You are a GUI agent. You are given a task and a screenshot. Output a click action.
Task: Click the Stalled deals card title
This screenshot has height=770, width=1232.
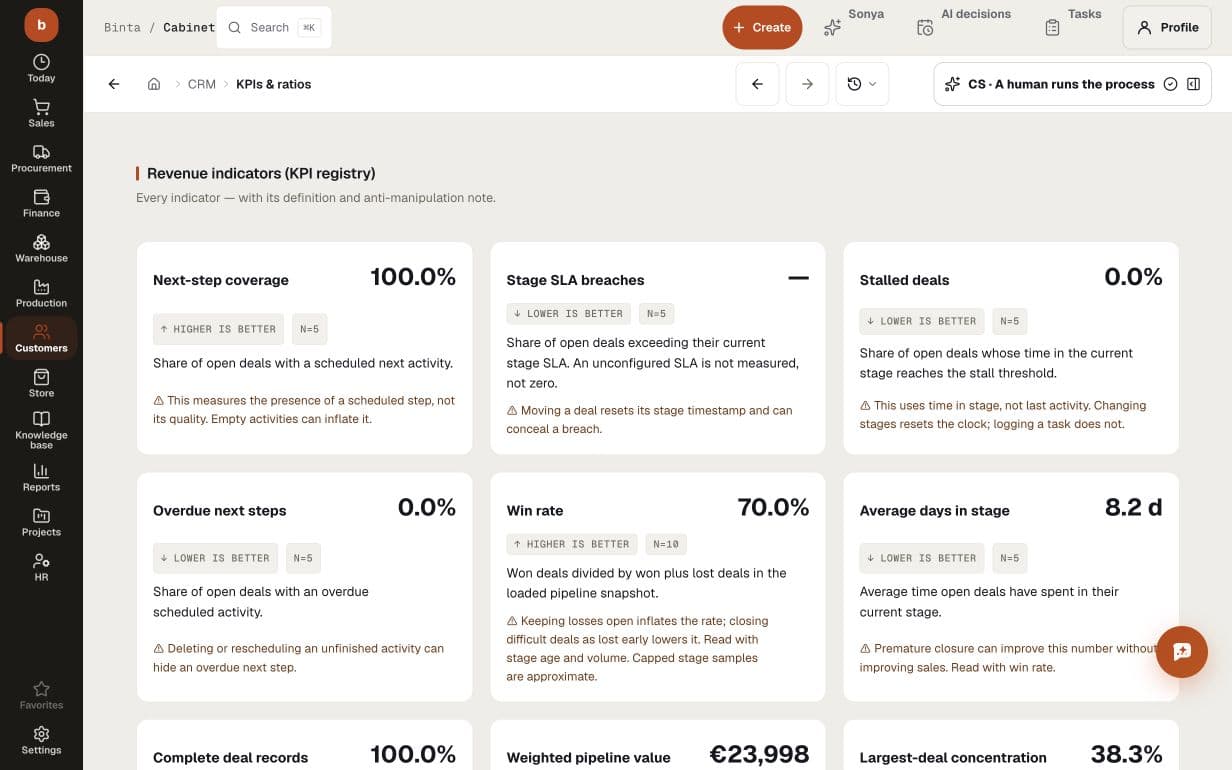(x=904, y=280)
